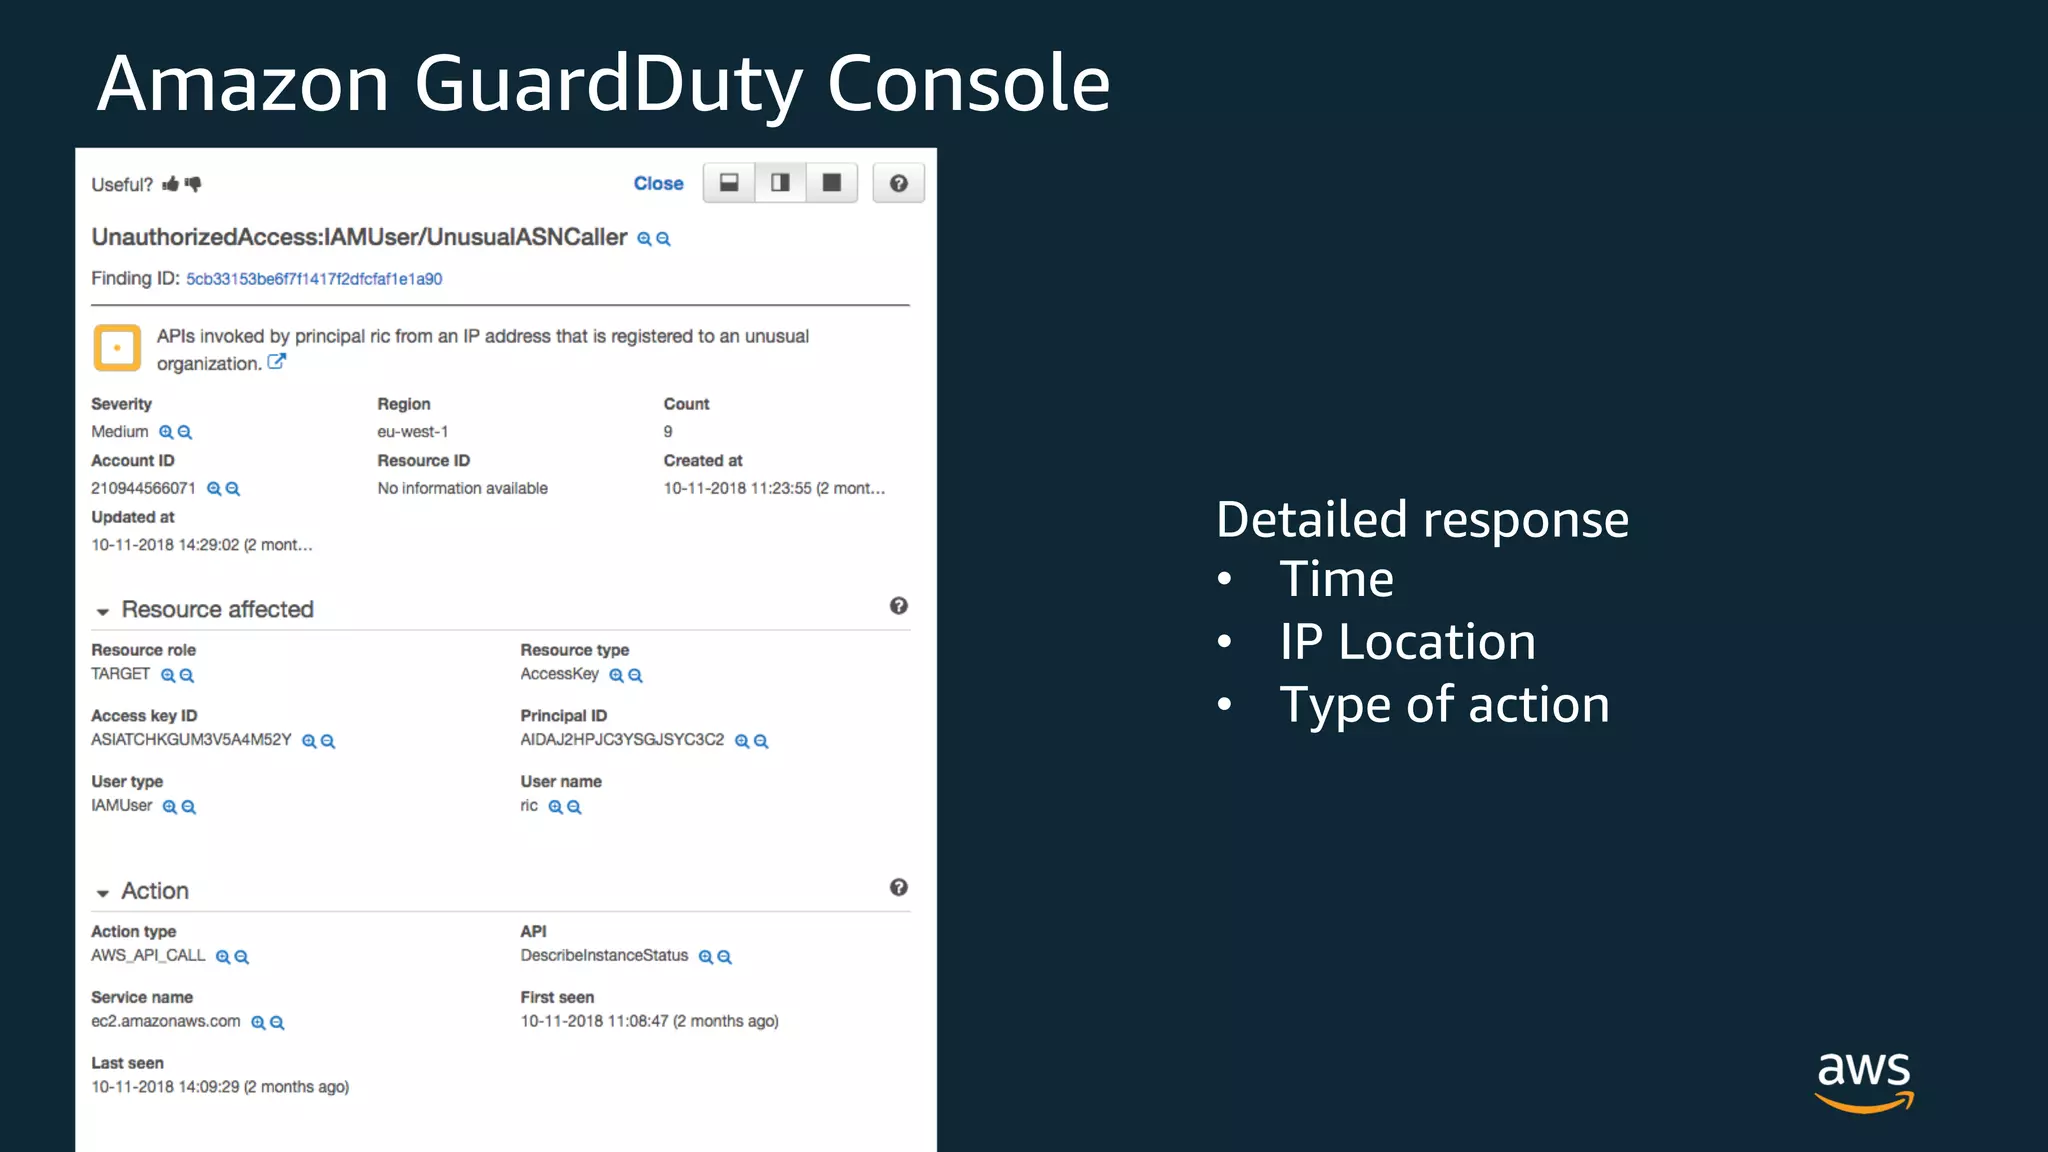This screenshot has height=1152, width=2048.
Task: Include filter for AccessKey resource type
Action: (x=616, y=676)
